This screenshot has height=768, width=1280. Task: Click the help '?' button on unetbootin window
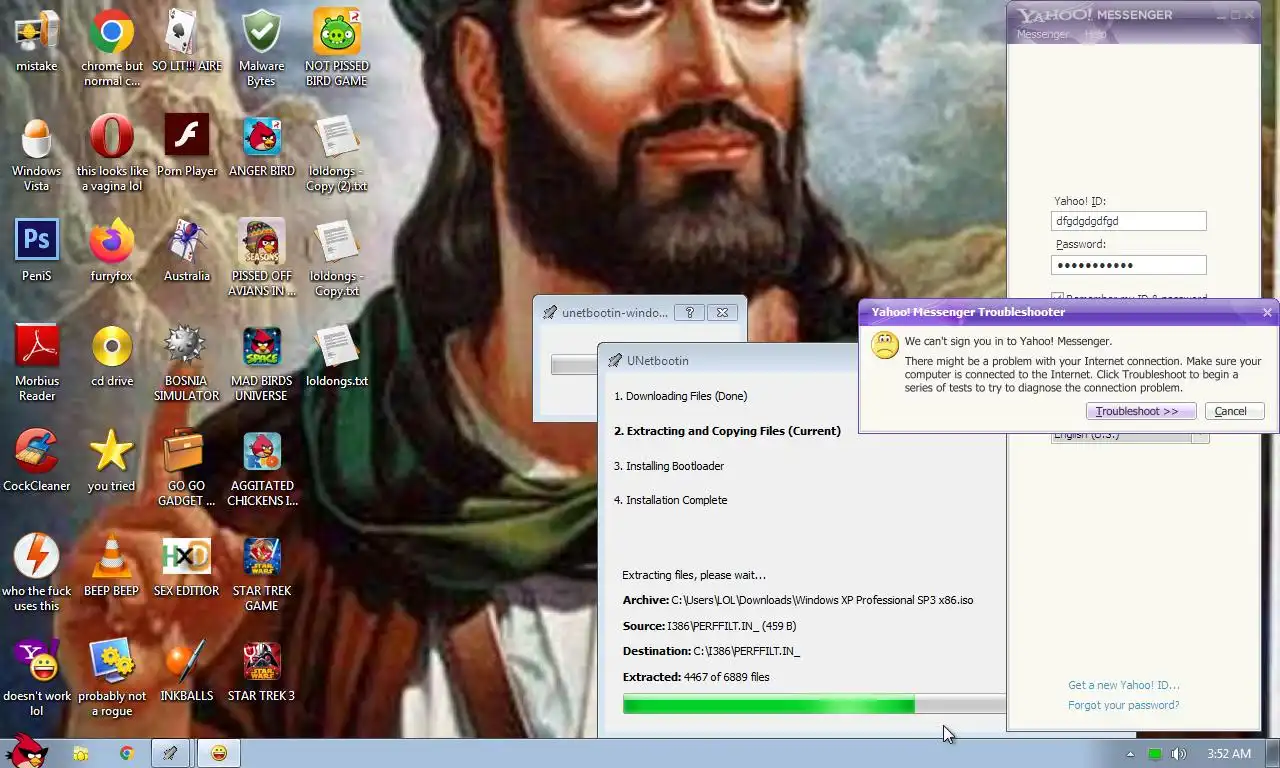tap(689, 312)
